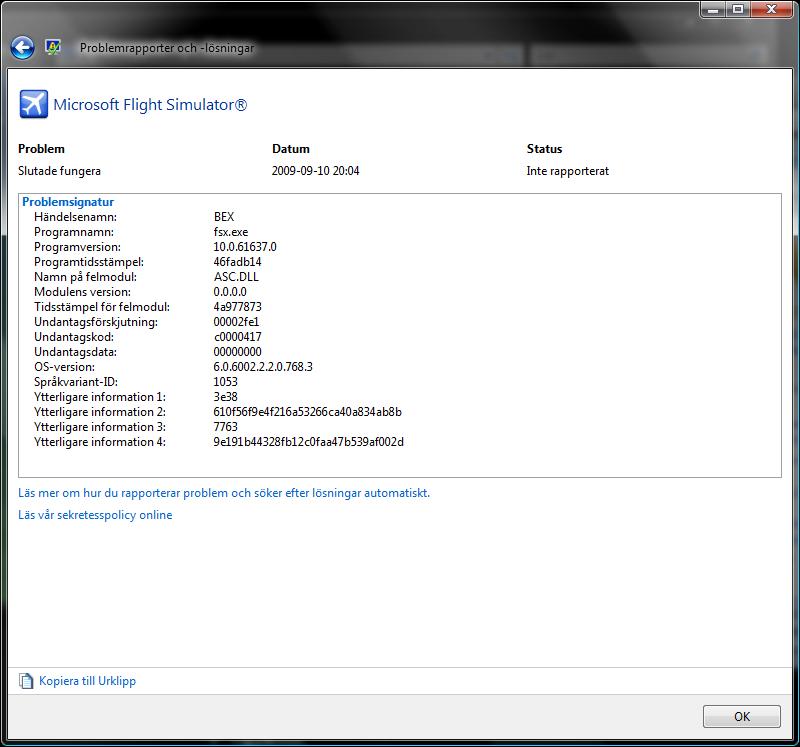Click the Modulens version label

82,292
